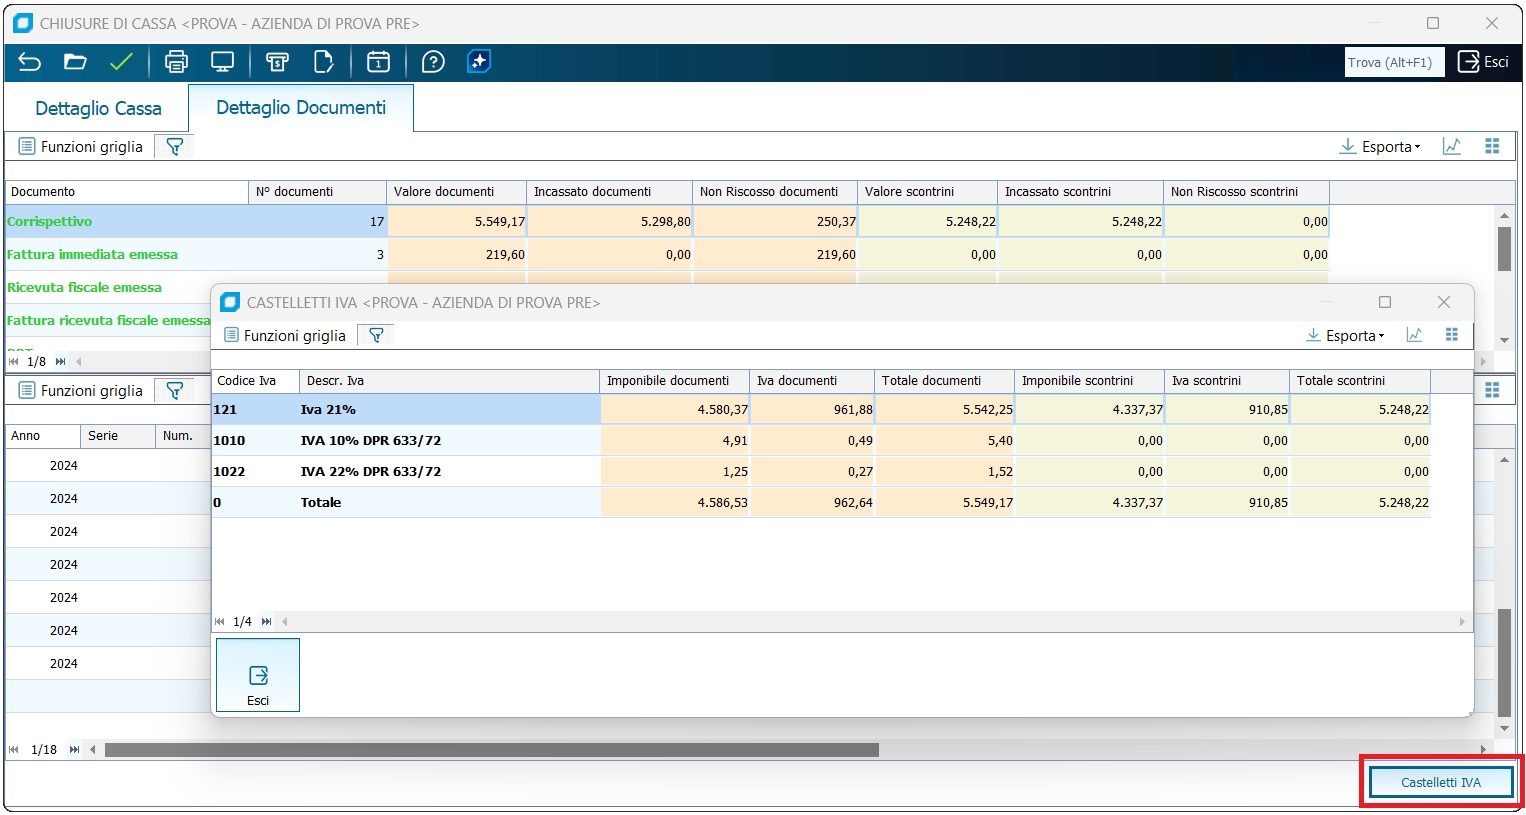Image resolution: width=1526 pixels, height=815 pixels.
Task: Open the calendar icon in toolbar
Action: 378,62
